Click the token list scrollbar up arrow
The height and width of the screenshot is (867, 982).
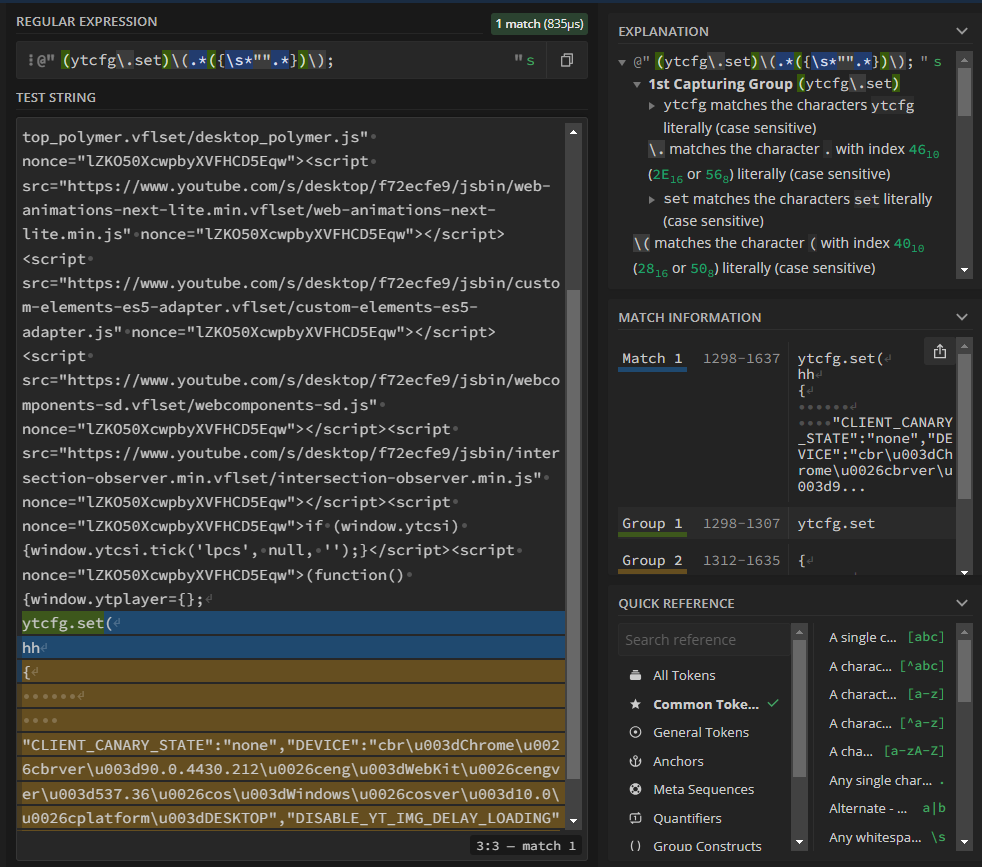pos(964,633)
